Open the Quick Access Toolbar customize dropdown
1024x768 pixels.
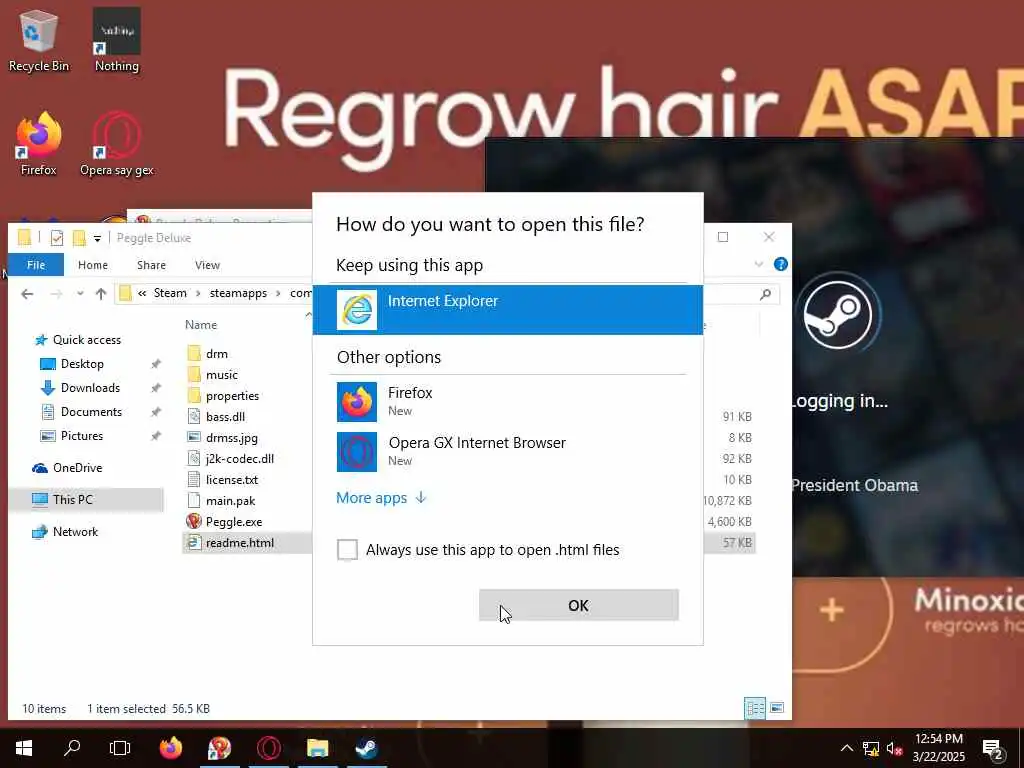click(97, 238)
